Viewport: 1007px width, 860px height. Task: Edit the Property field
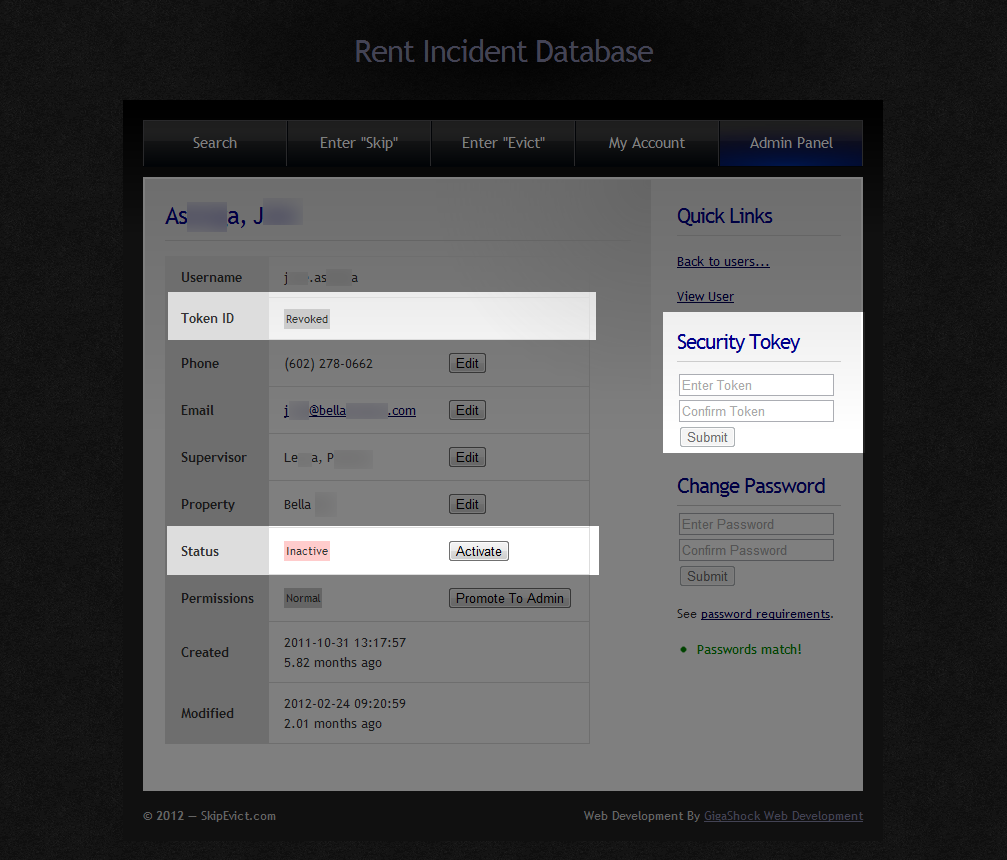467,504
